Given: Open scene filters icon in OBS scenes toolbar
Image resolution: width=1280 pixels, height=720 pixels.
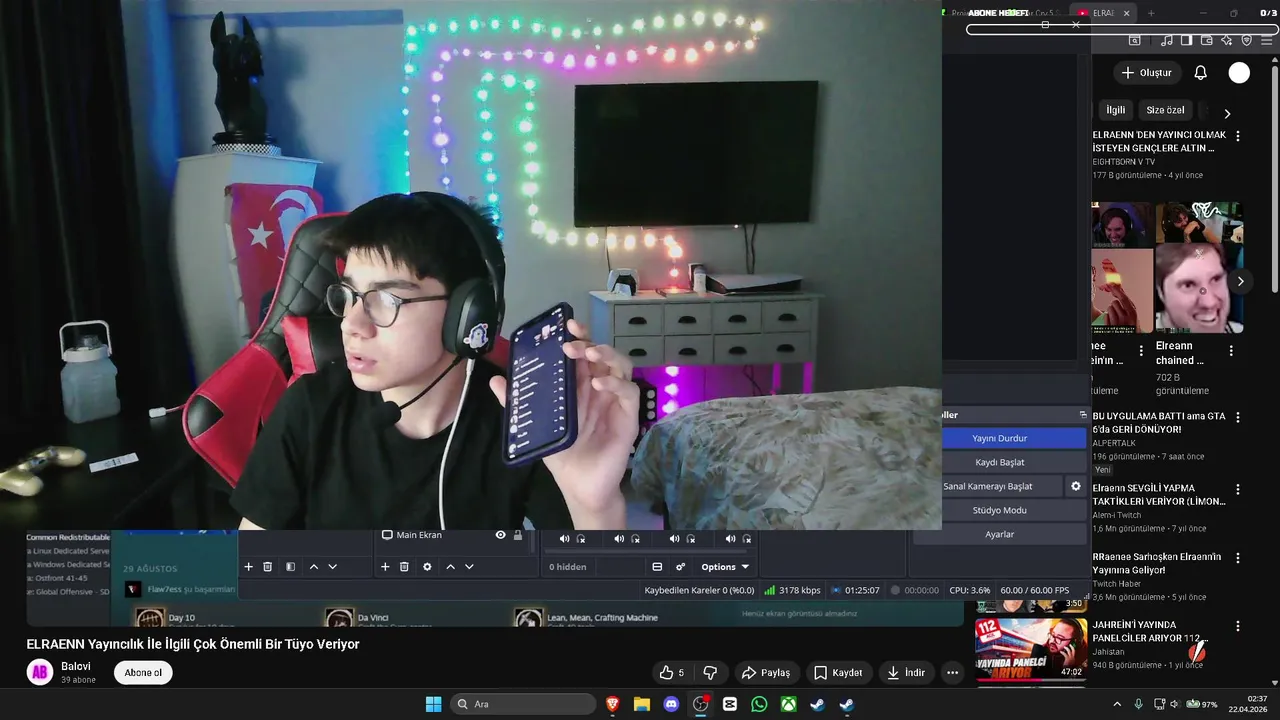Looking at the screenshot, I should (290, 567).
